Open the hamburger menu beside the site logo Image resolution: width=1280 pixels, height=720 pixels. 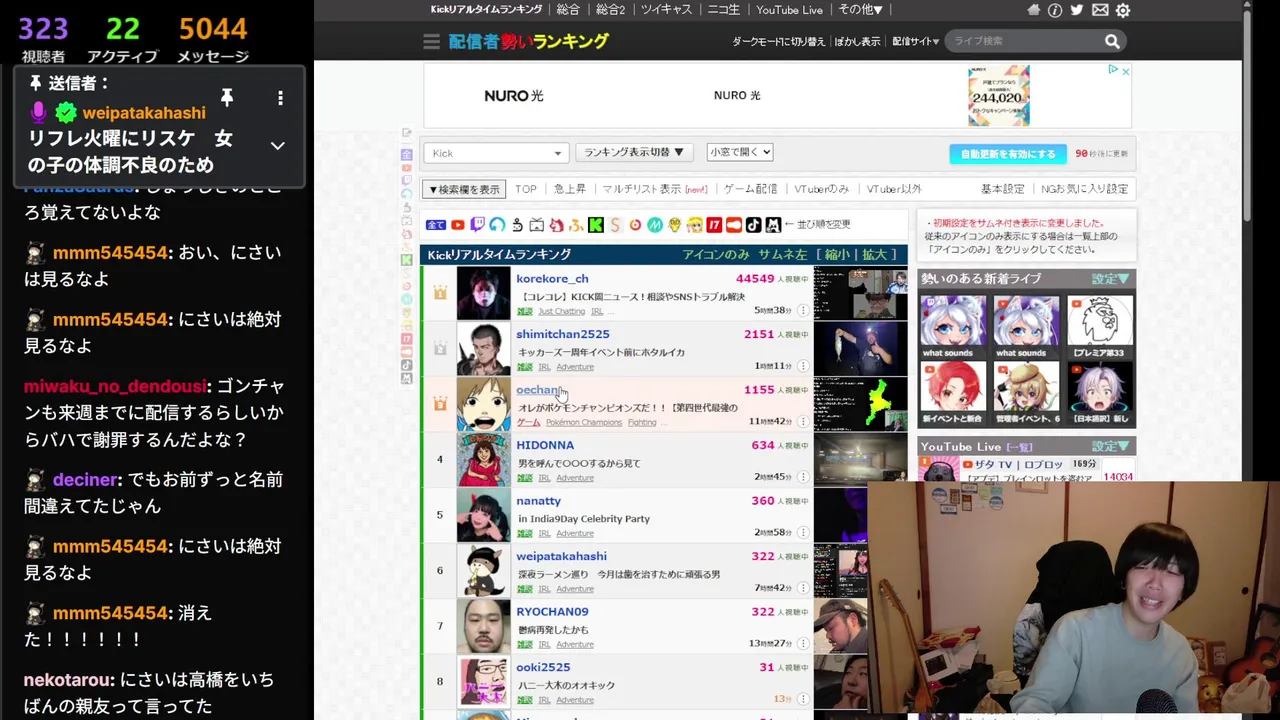click(431, 41)
